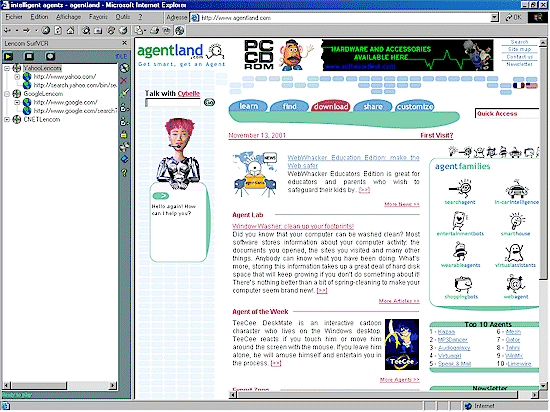The height and width of the screenshot is (412, 550).
Task: Click the blue book icon in SurfVCR sidebar
Action: click(x=124, y=159)
